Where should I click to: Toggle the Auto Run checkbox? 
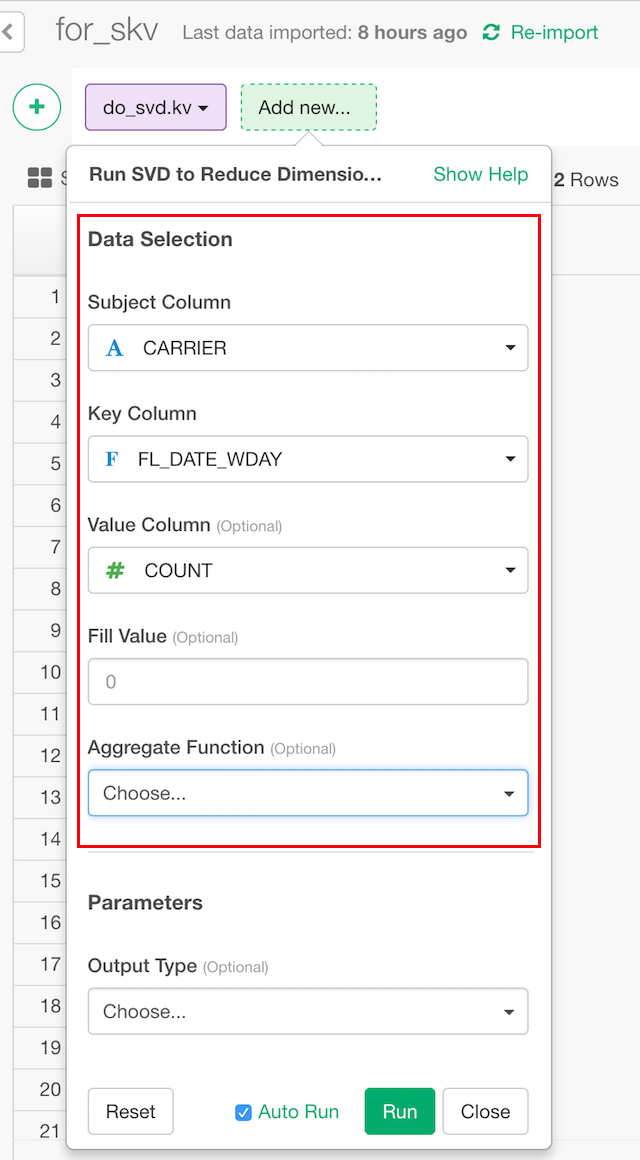coord(243,1112)
